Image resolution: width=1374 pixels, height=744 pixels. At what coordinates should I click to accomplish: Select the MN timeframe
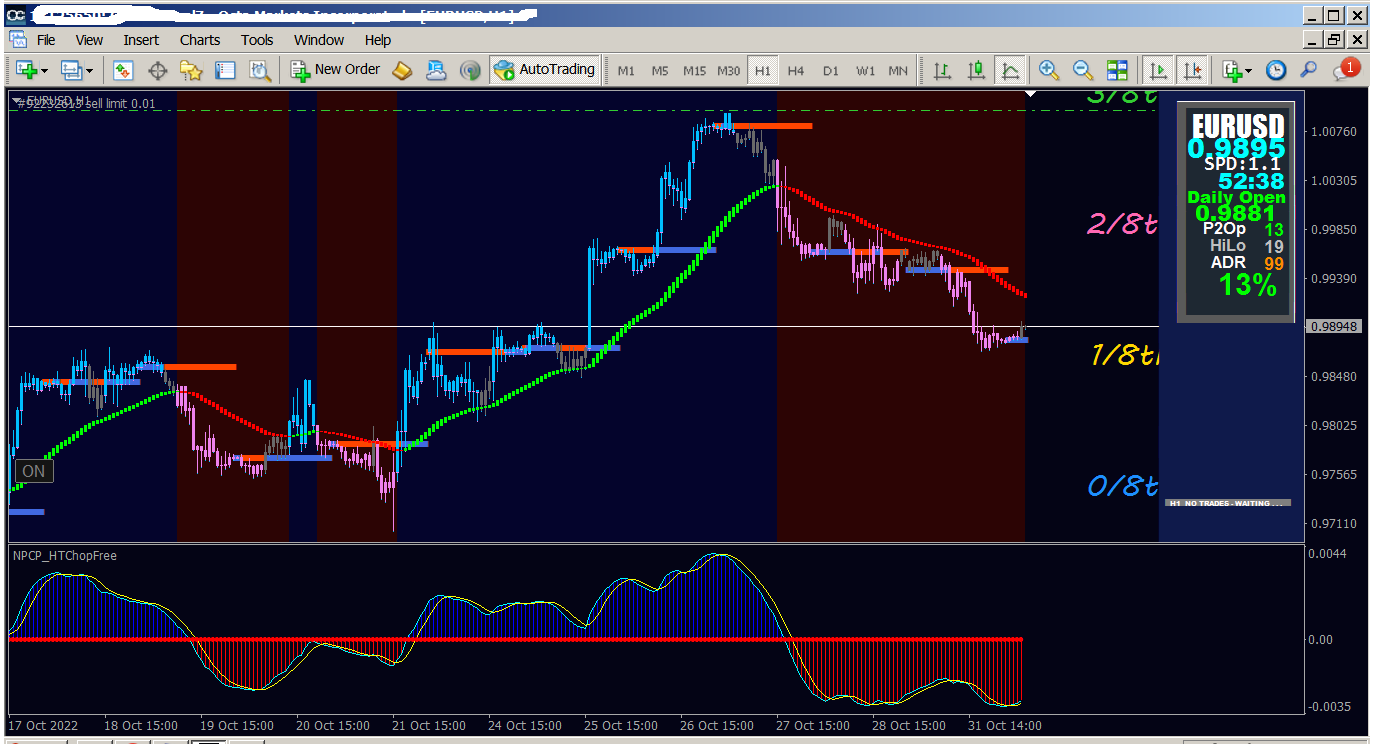click(x=898, y=70)
